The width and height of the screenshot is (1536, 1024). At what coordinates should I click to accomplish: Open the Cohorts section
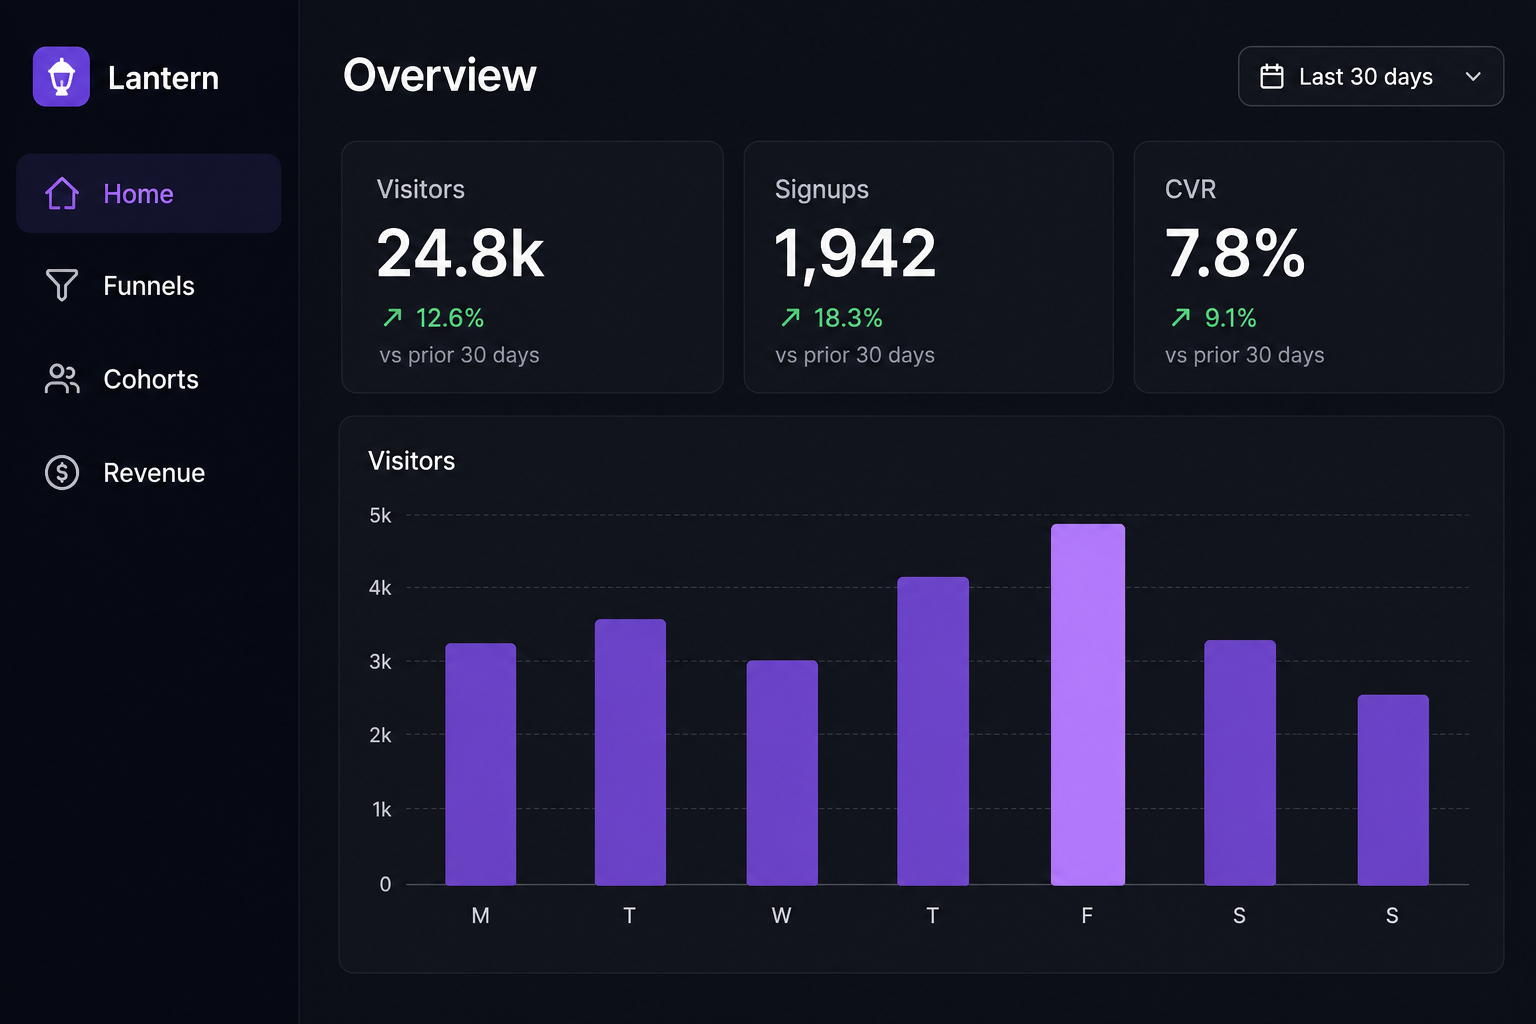tap(149, 379)
